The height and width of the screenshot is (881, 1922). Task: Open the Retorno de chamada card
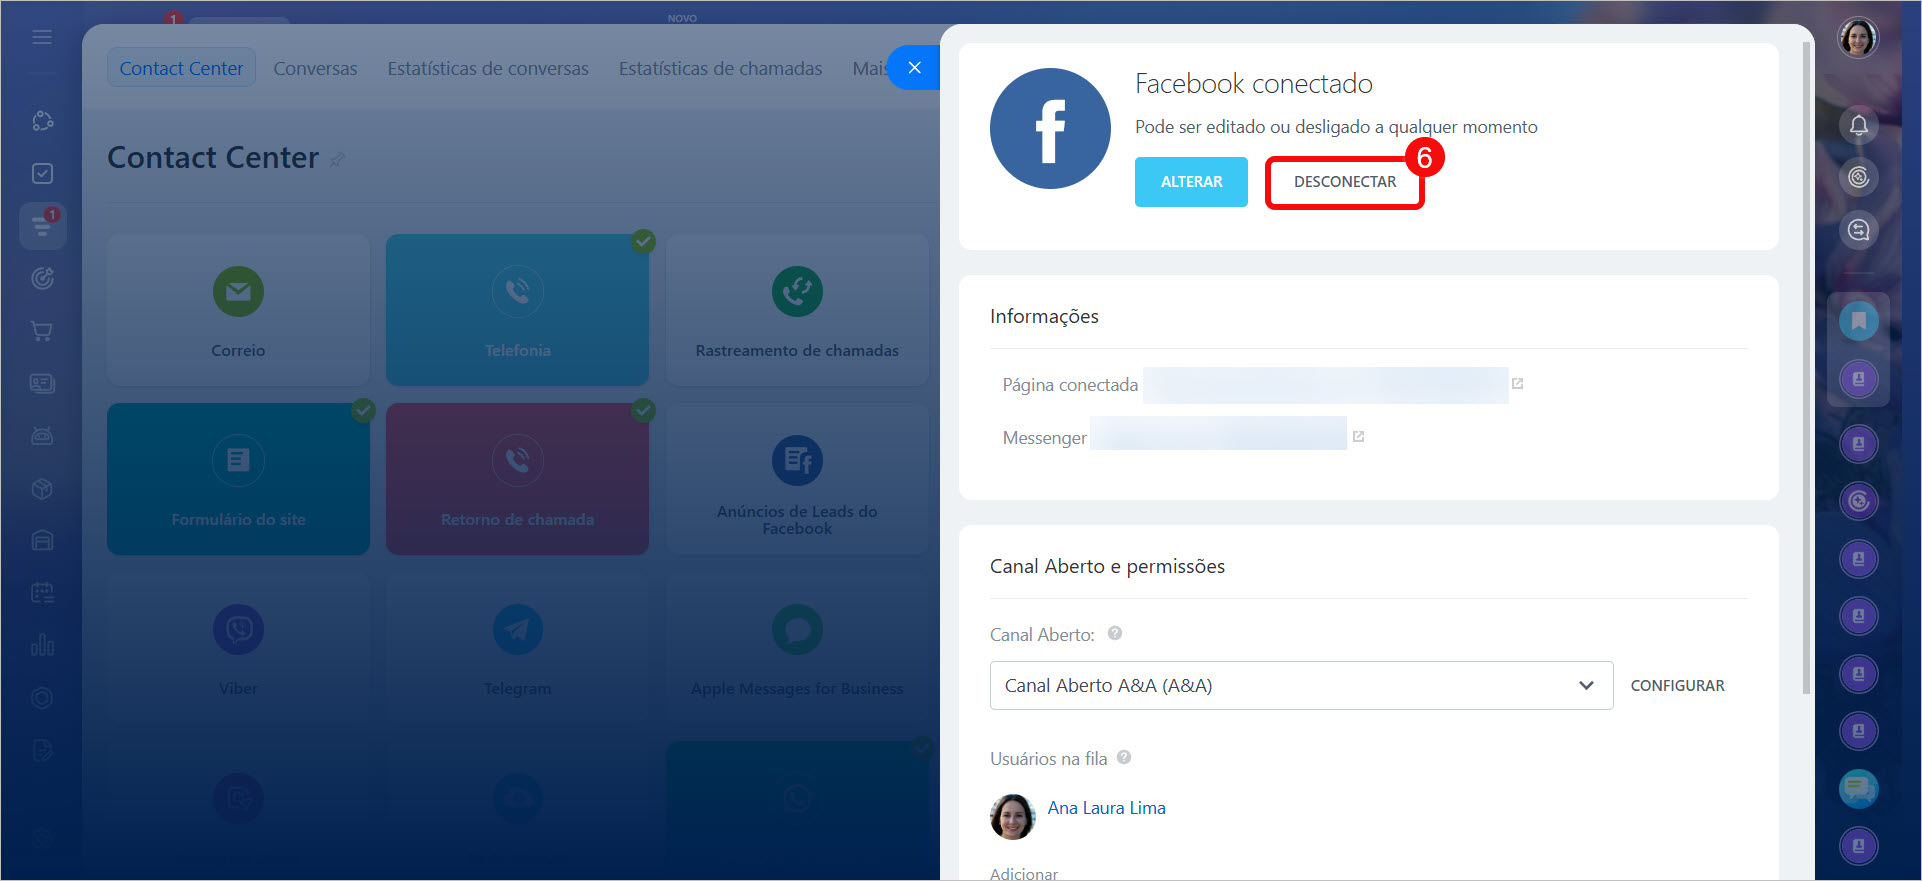pyautogui.click(x=517, y=479)
